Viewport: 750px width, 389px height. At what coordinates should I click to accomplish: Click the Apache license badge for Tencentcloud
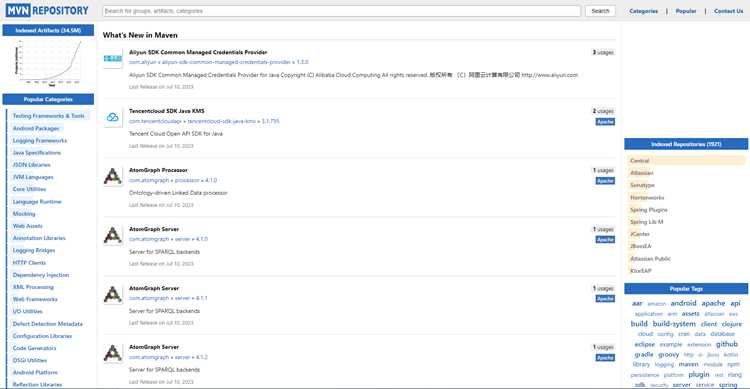[x=605, y=122]
